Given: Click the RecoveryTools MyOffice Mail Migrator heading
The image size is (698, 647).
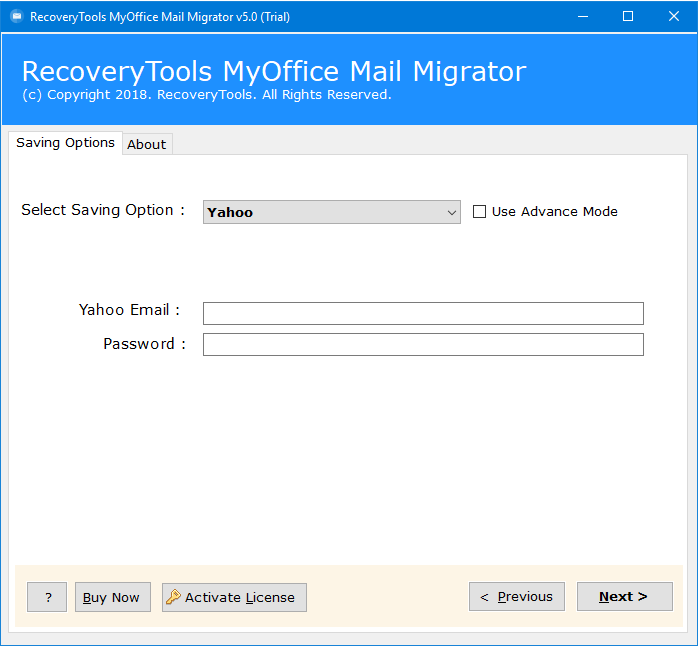Looking at the screenshot, I should click(274, 71).
